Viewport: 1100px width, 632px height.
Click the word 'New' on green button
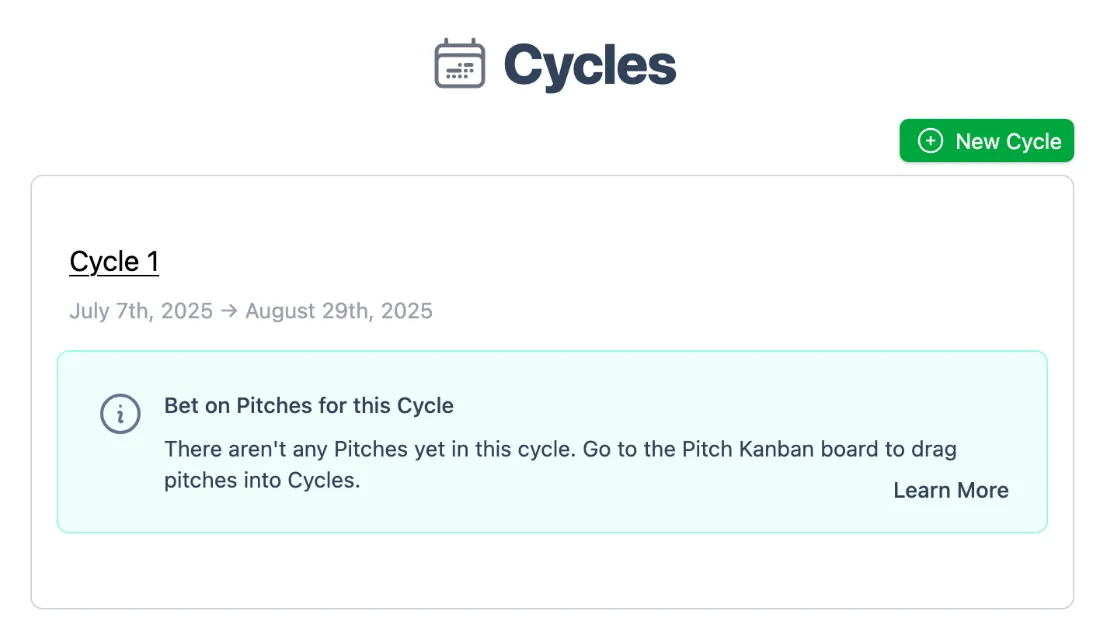(977, 141)
